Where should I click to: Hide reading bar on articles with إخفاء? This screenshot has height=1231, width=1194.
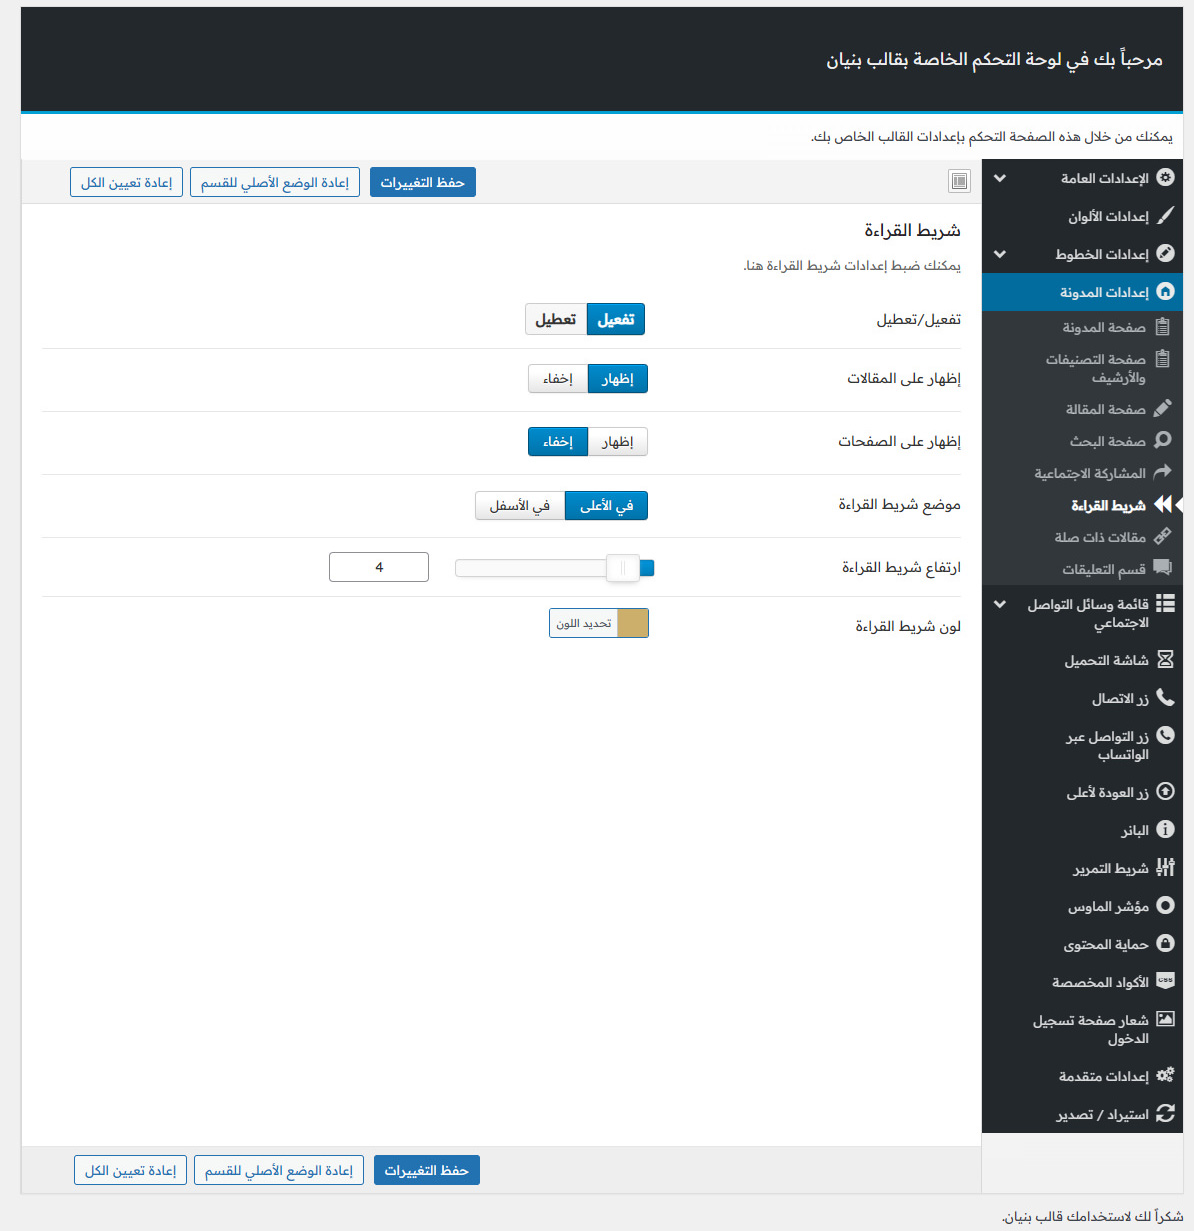(558, 379)
